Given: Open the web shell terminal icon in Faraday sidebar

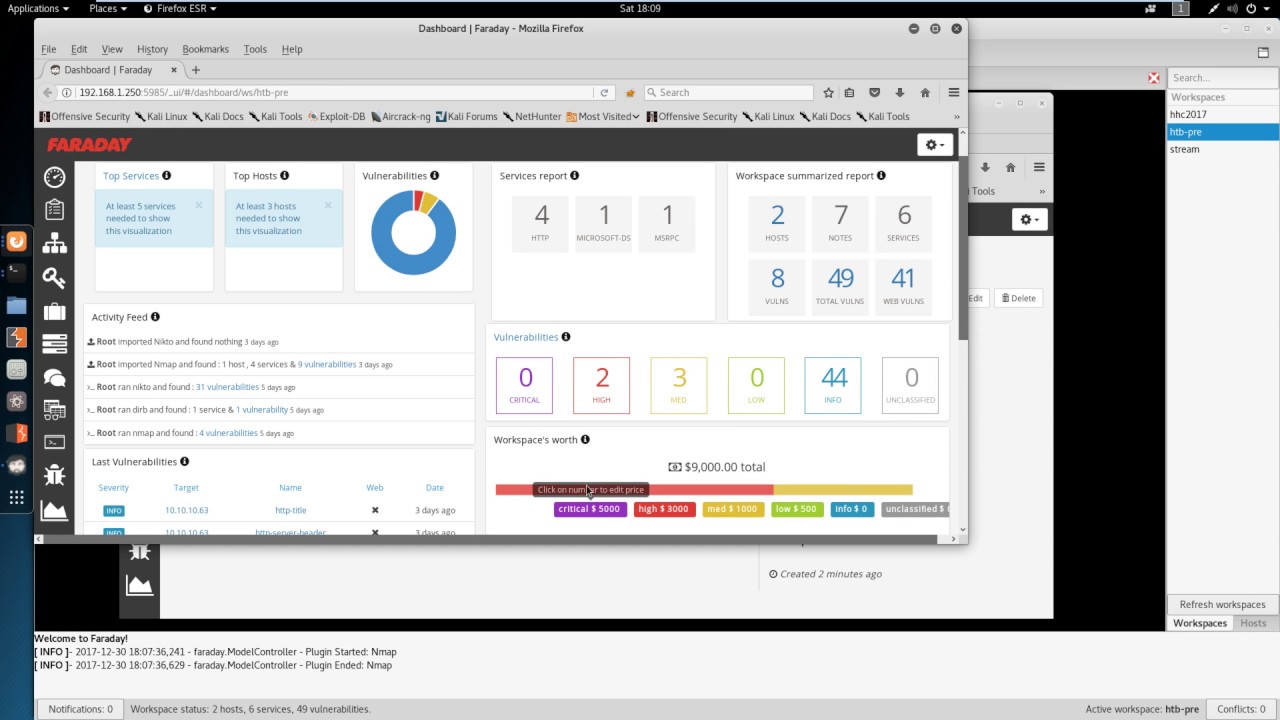Looking at the screenshot, I should [x=54, y=441].
